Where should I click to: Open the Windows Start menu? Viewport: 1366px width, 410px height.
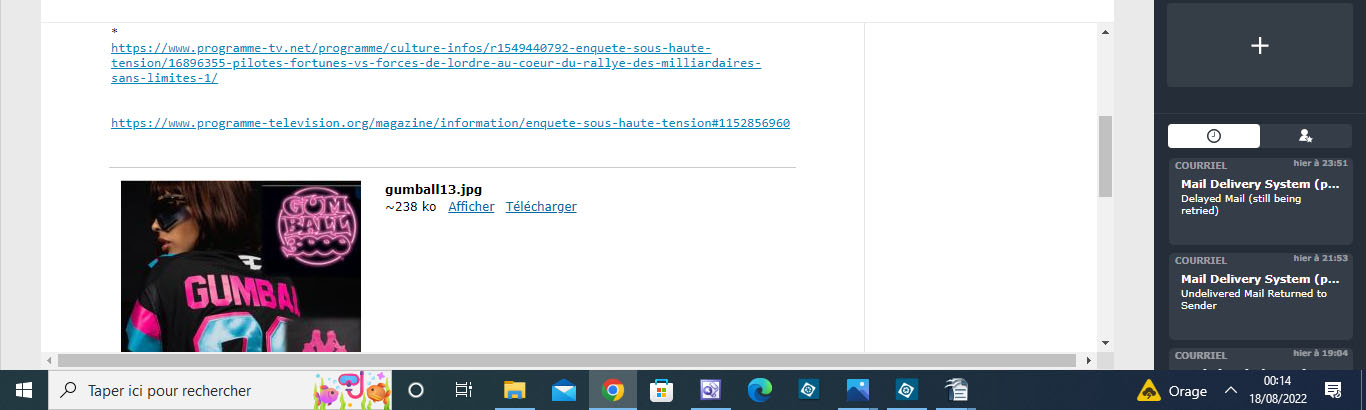tap(24, 390)
